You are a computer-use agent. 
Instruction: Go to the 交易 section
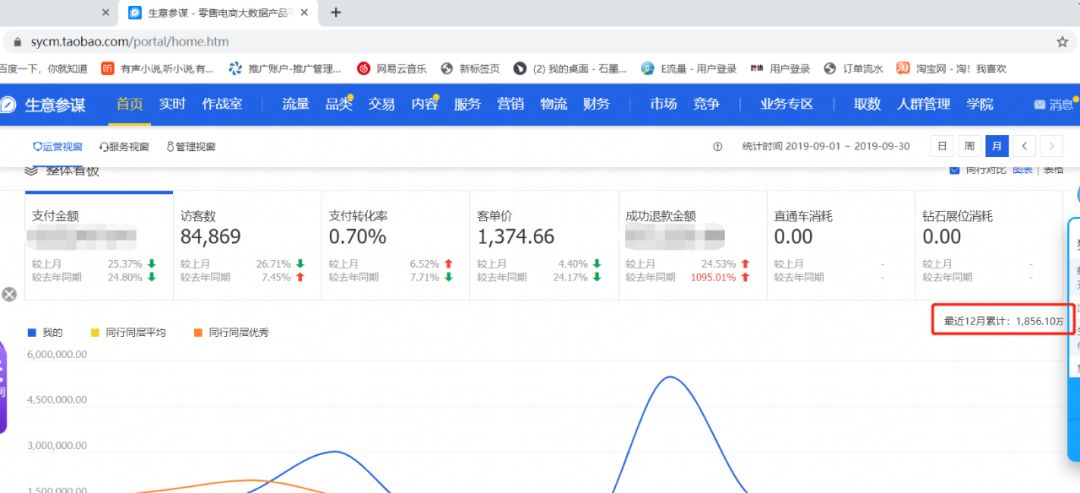(x=381, y=105)
